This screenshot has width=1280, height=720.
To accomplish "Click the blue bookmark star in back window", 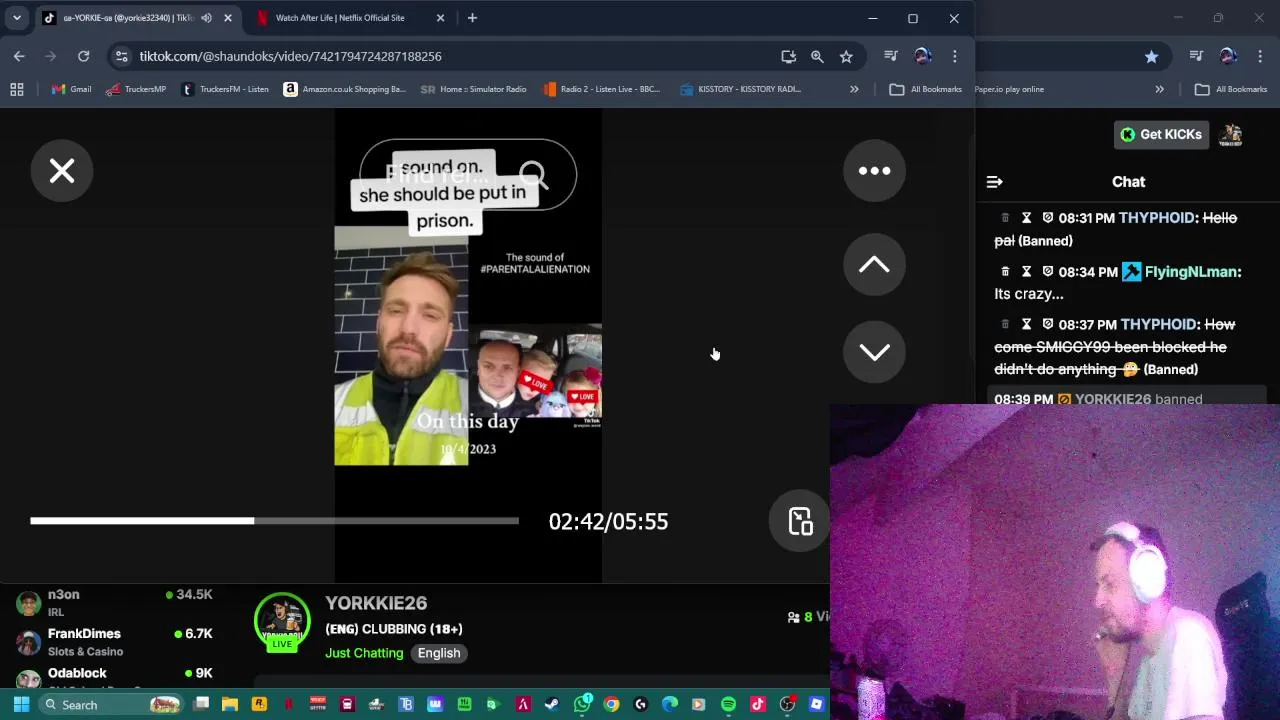I will pos(1151,57).
